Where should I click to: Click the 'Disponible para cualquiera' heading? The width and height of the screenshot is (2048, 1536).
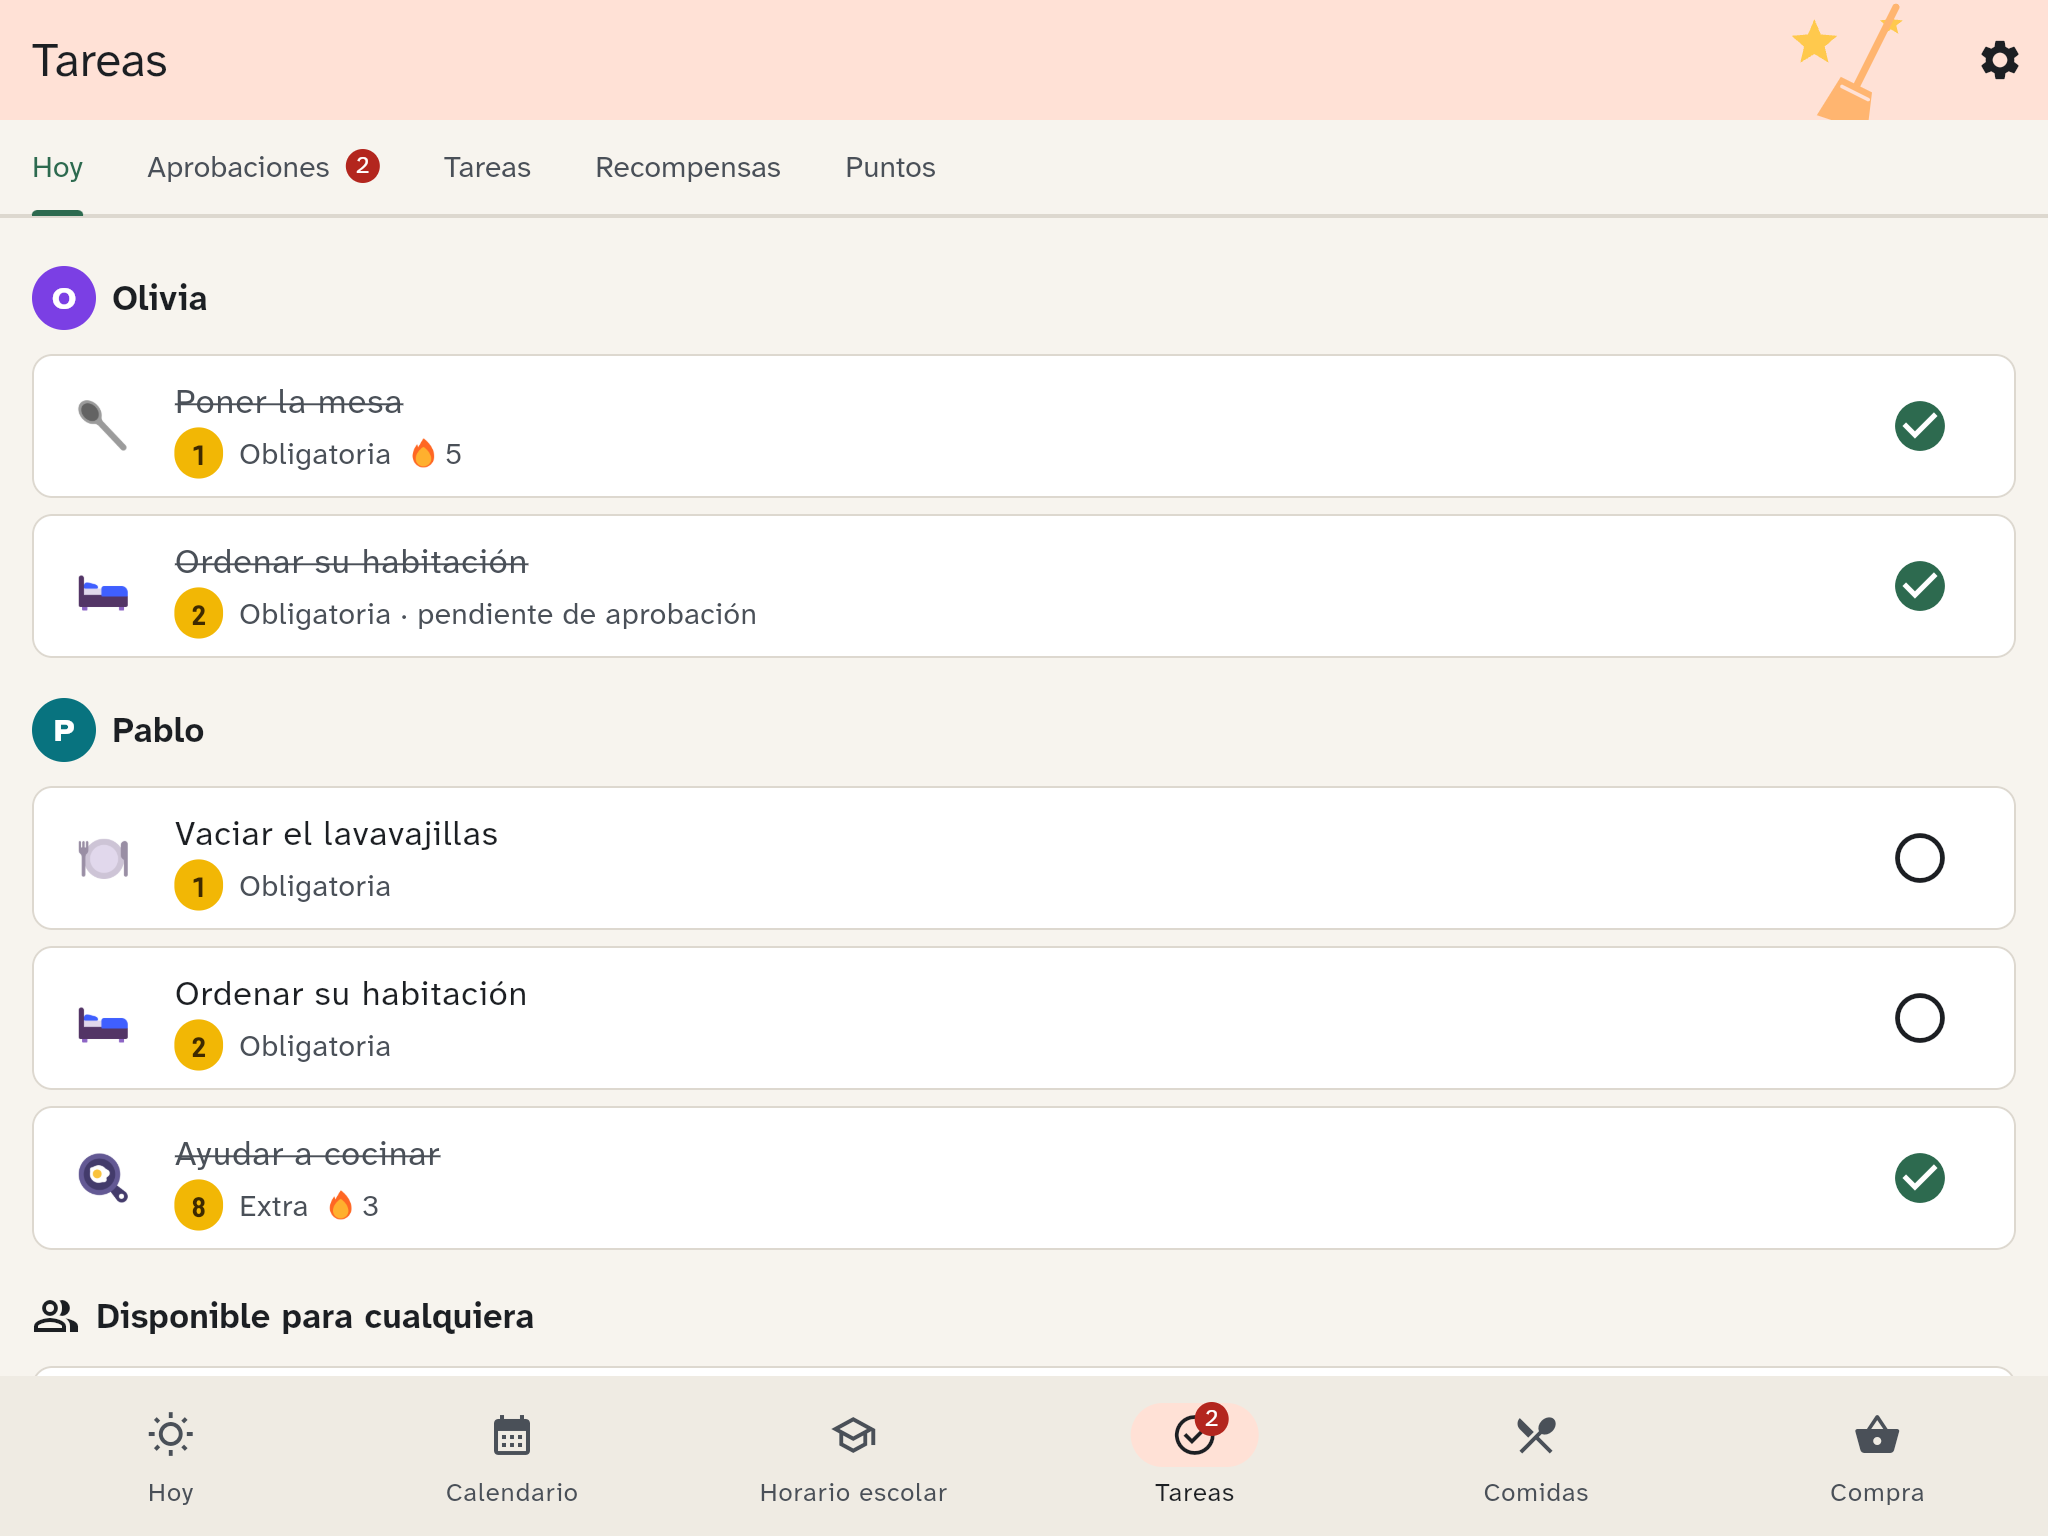tap(315, 1316)
